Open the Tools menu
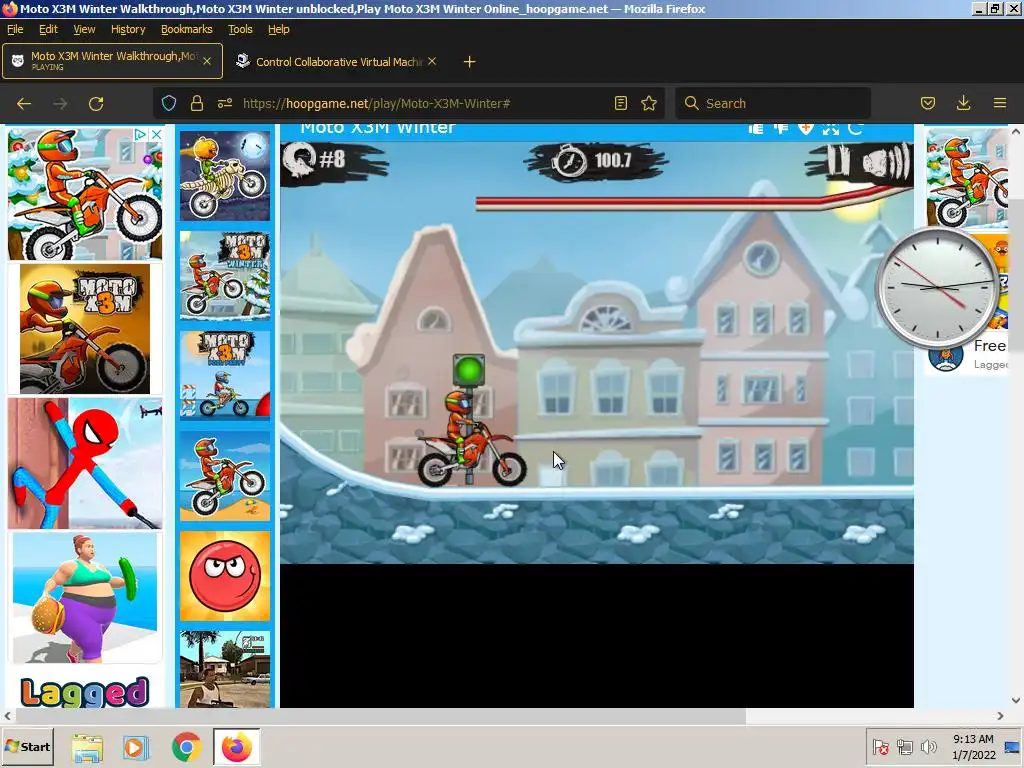Image resolution: width=1024 pixels, height=768 pixels. click(x=240, y=29)
